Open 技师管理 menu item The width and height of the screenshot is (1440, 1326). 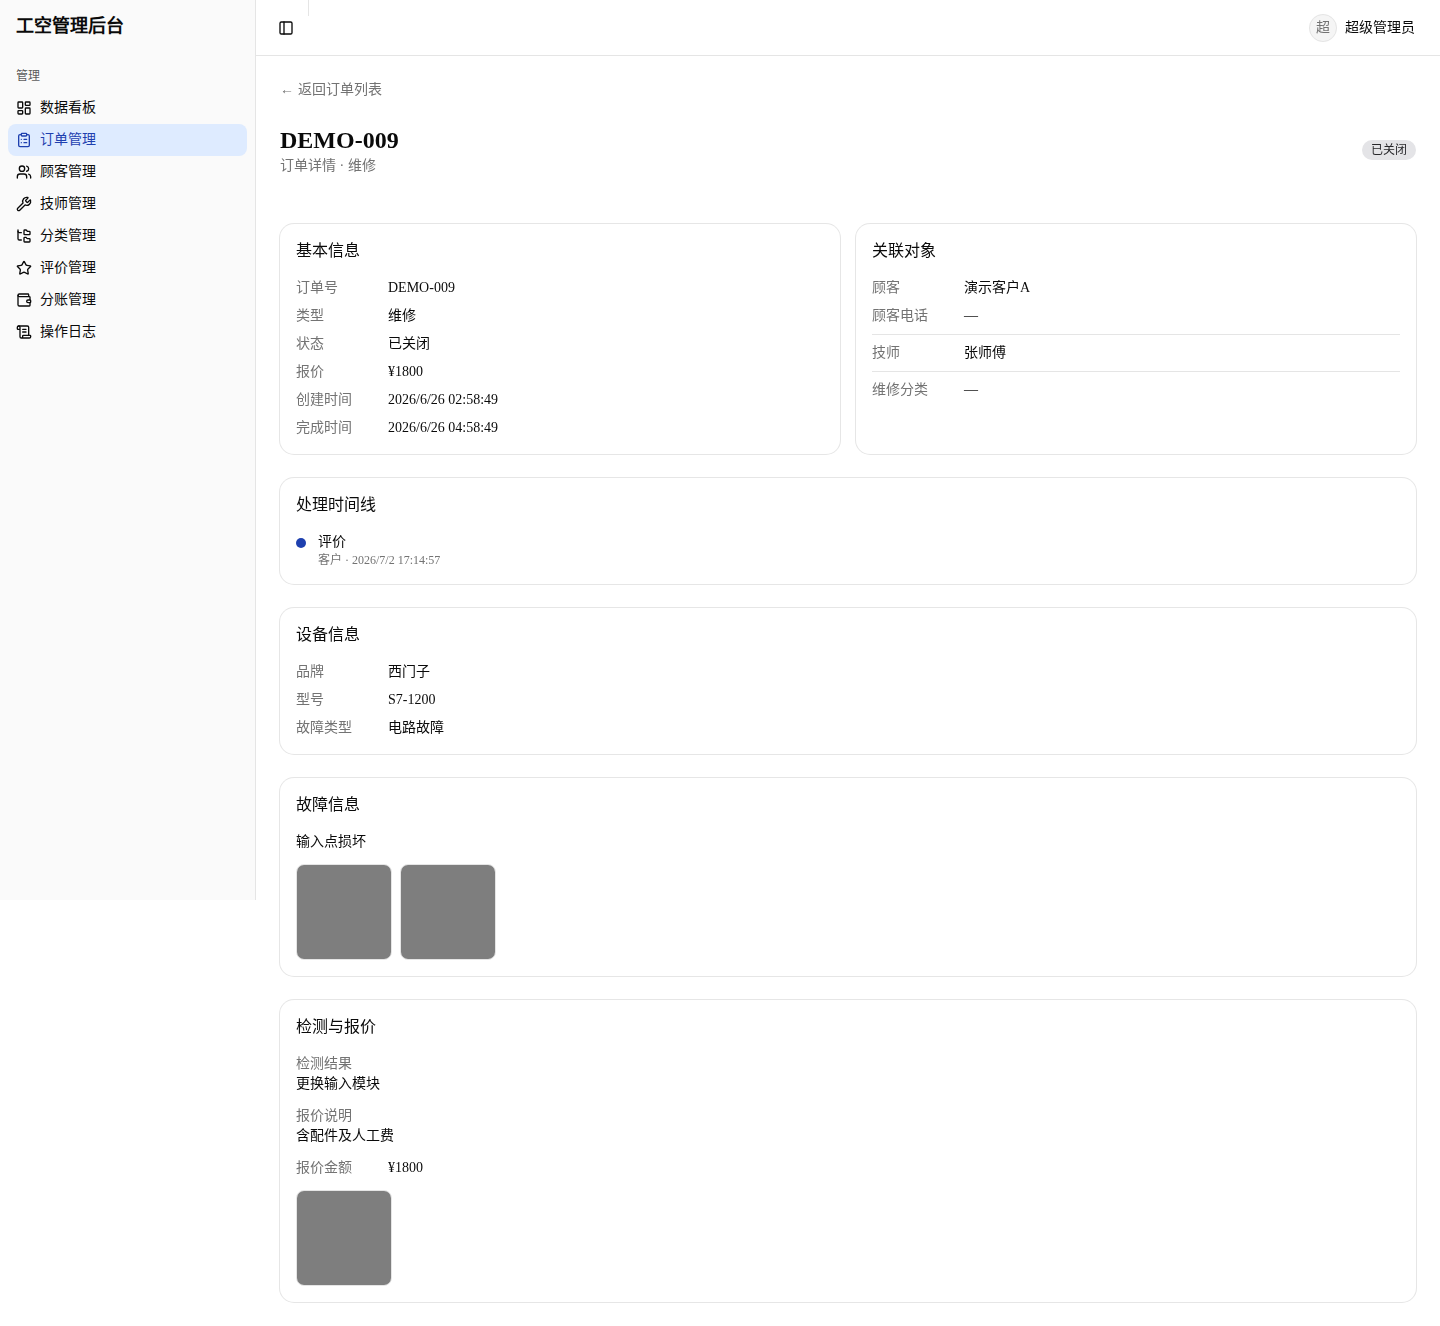click(x=127, y=204)
